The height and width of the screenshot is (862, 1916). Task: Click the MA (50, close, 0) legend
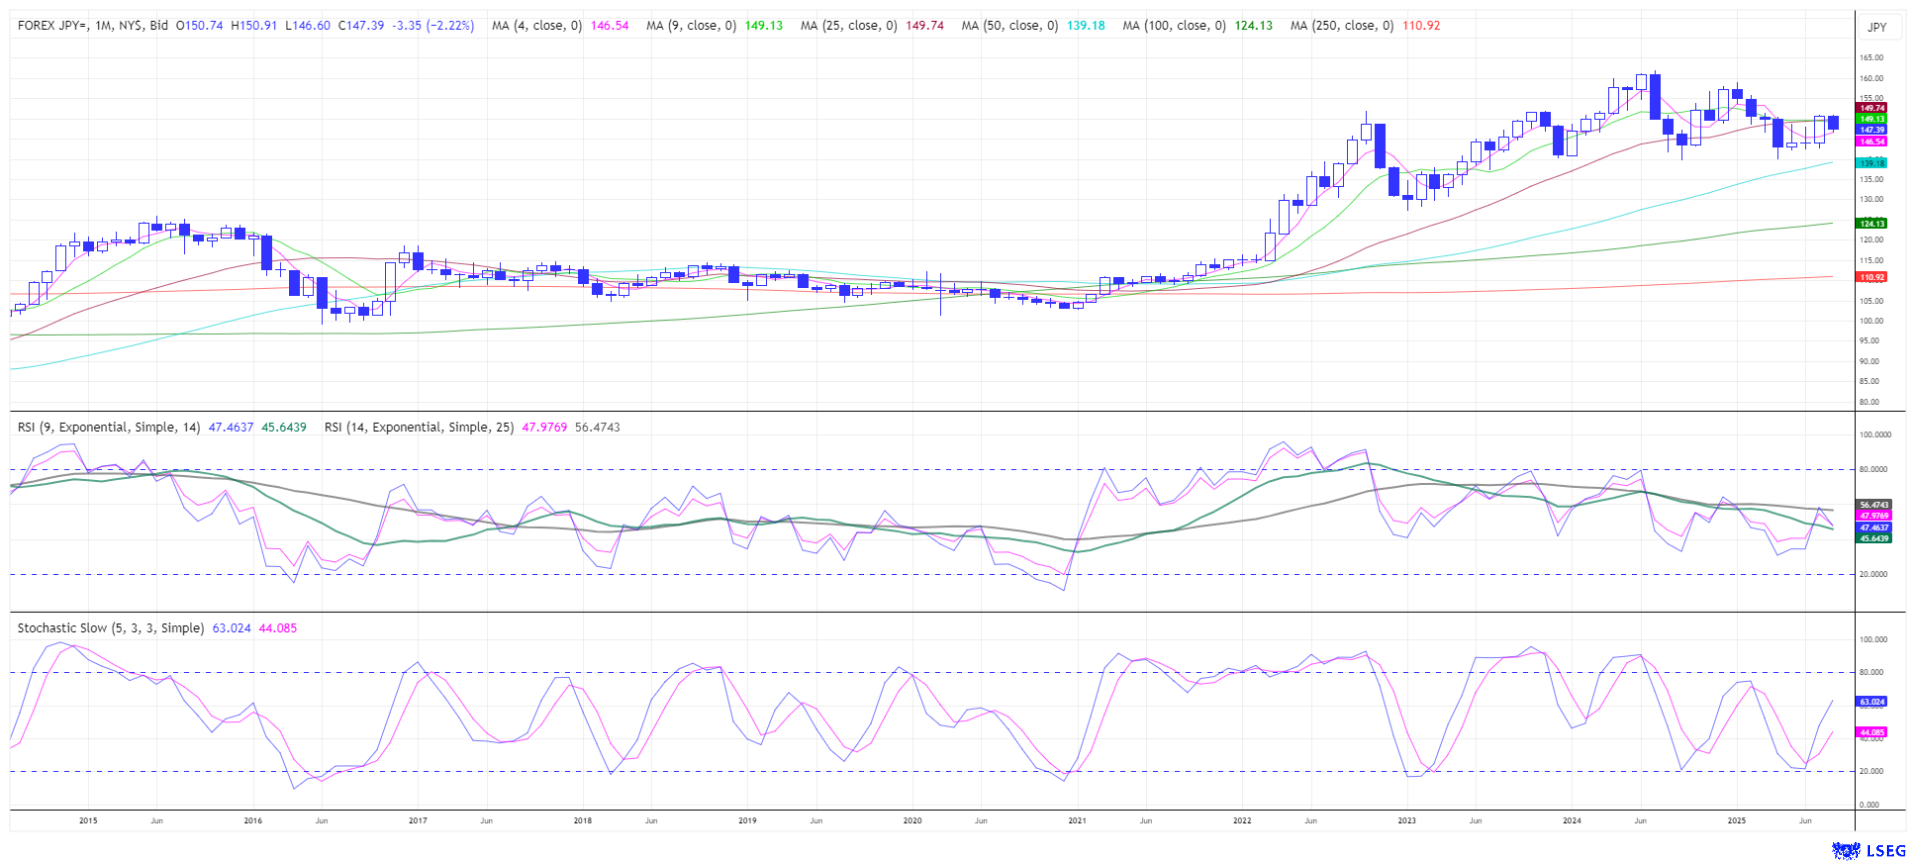tap(1009, 25)
